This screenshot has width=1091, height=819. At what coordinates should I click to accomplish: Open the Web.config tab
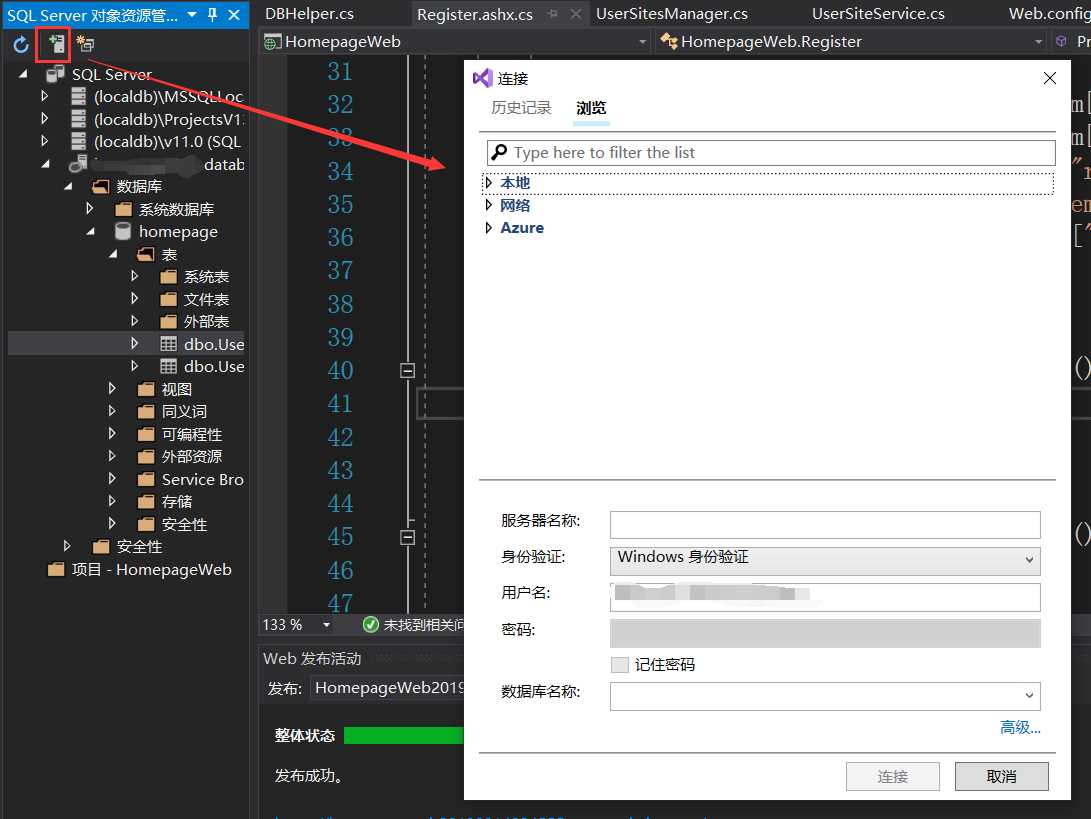(1049, 14)
